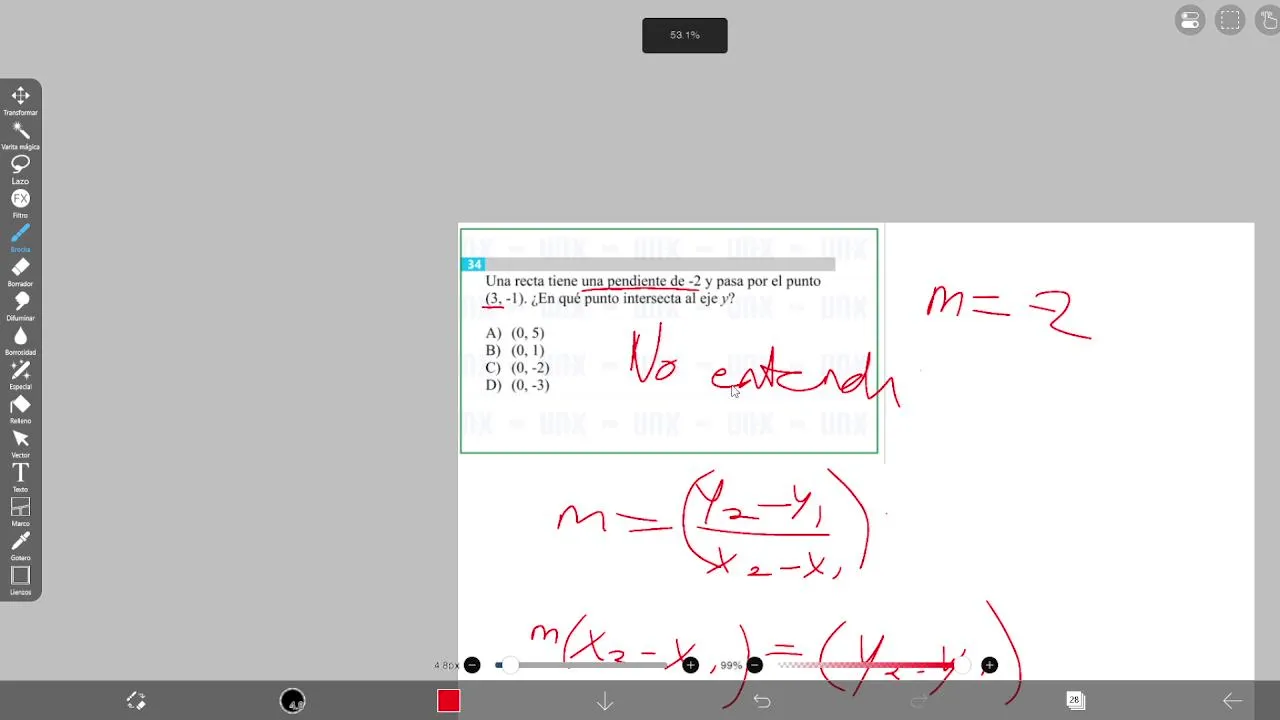Tap the hand gesture icon at top right
The height and width of the screenshot is (720, 1280).
(1269, 20)
